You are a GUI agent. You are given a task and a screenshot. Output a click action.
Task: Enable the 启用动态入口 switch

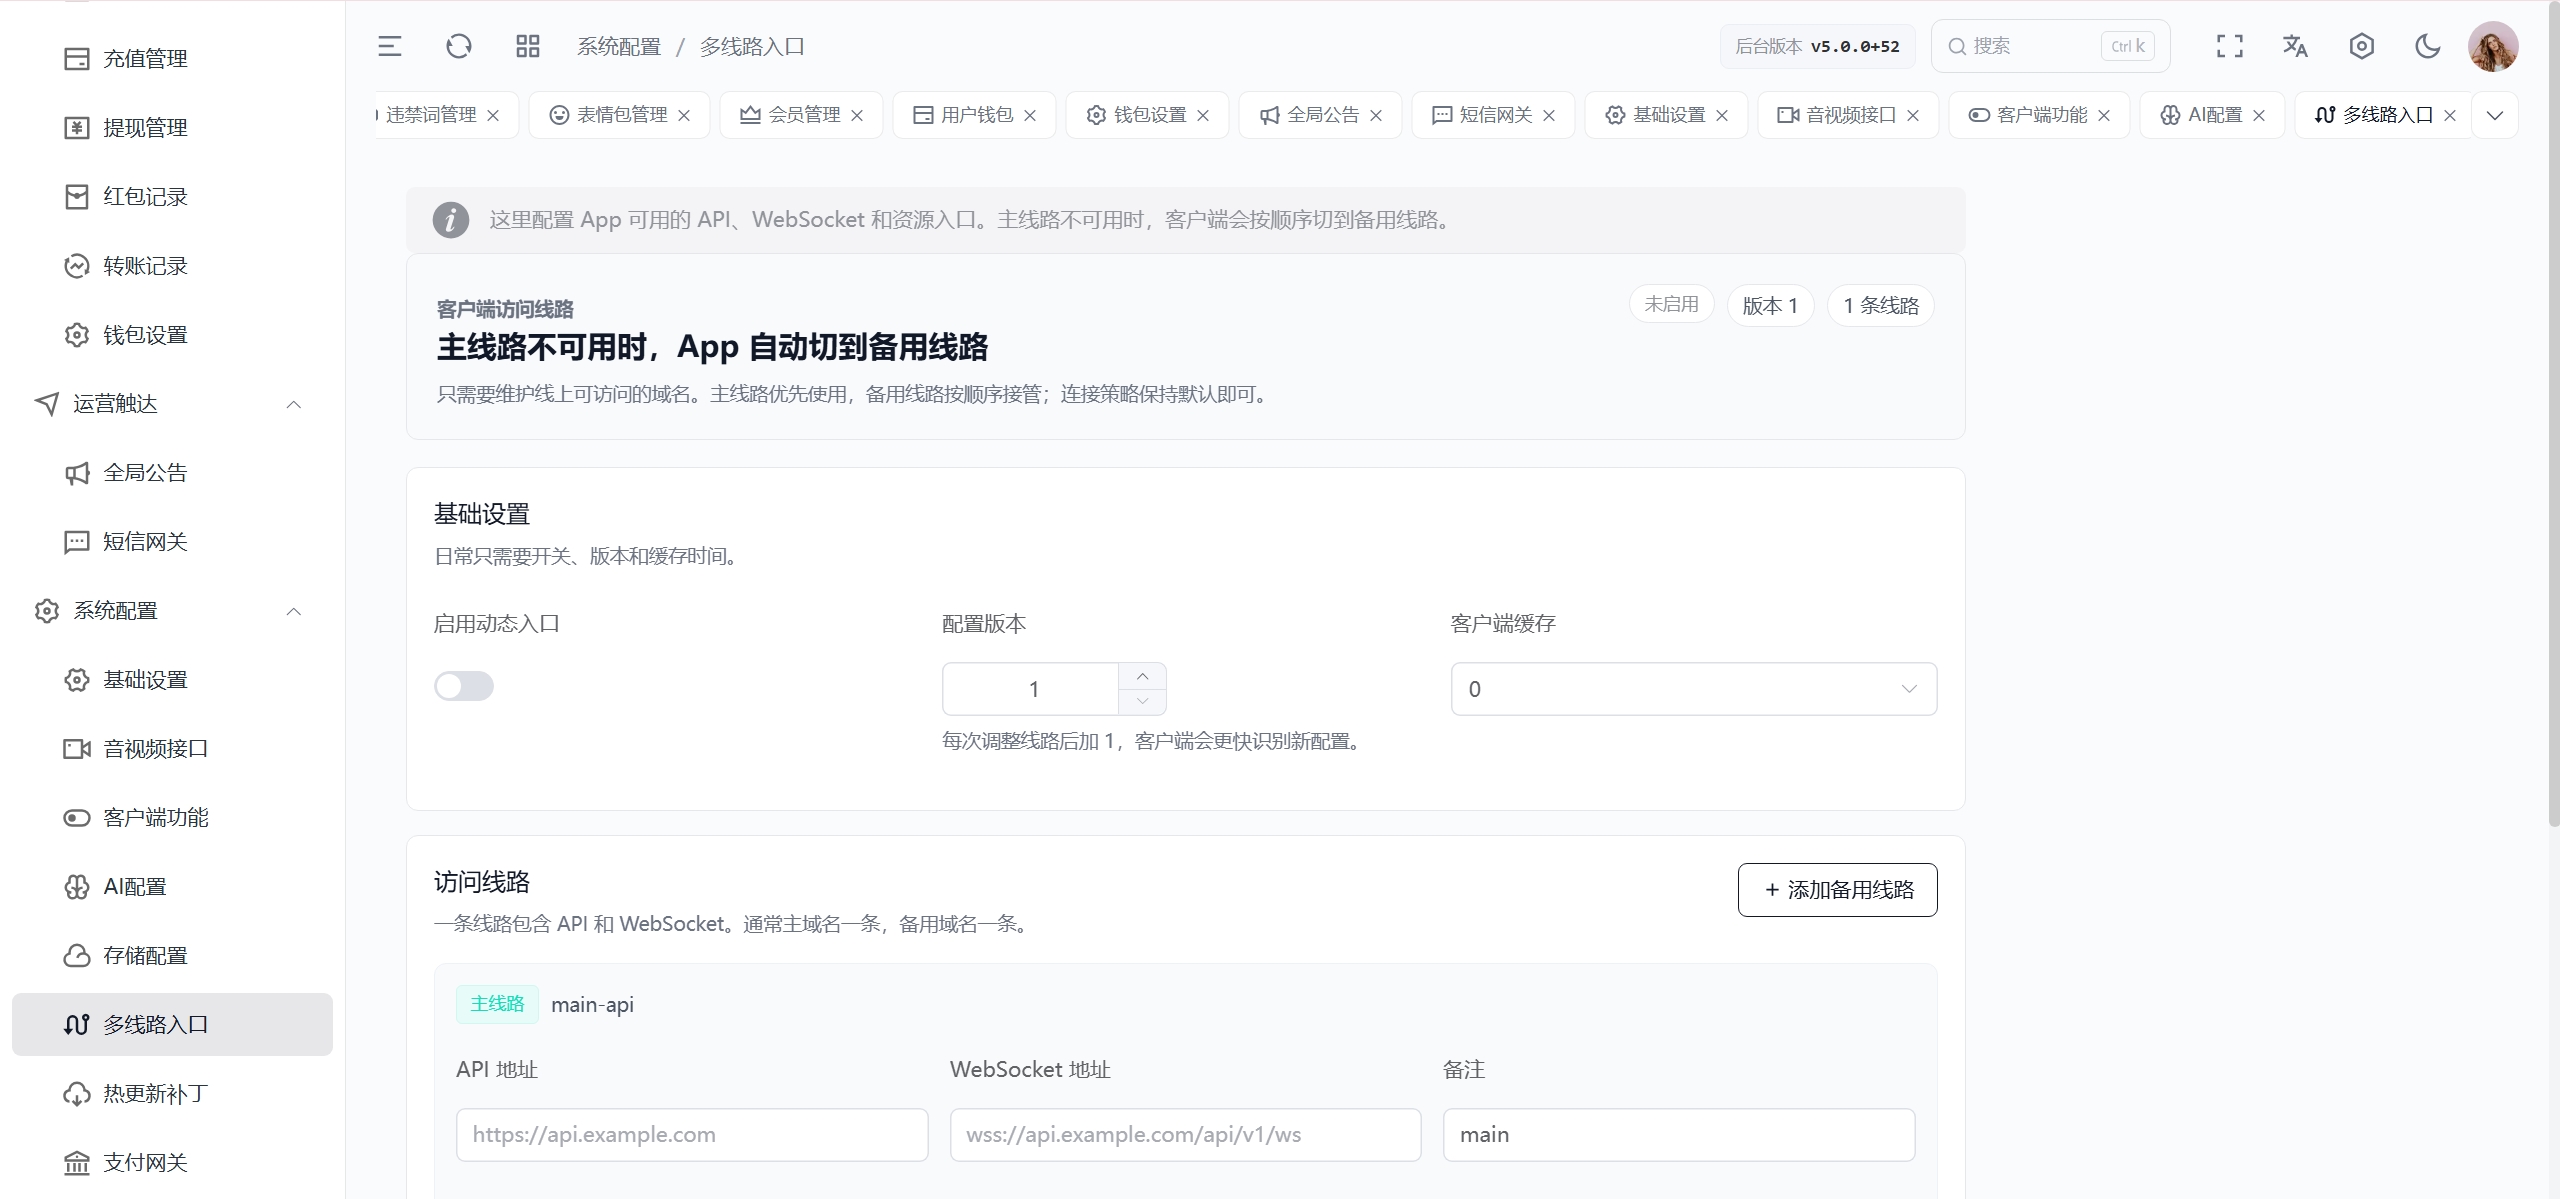464,686
